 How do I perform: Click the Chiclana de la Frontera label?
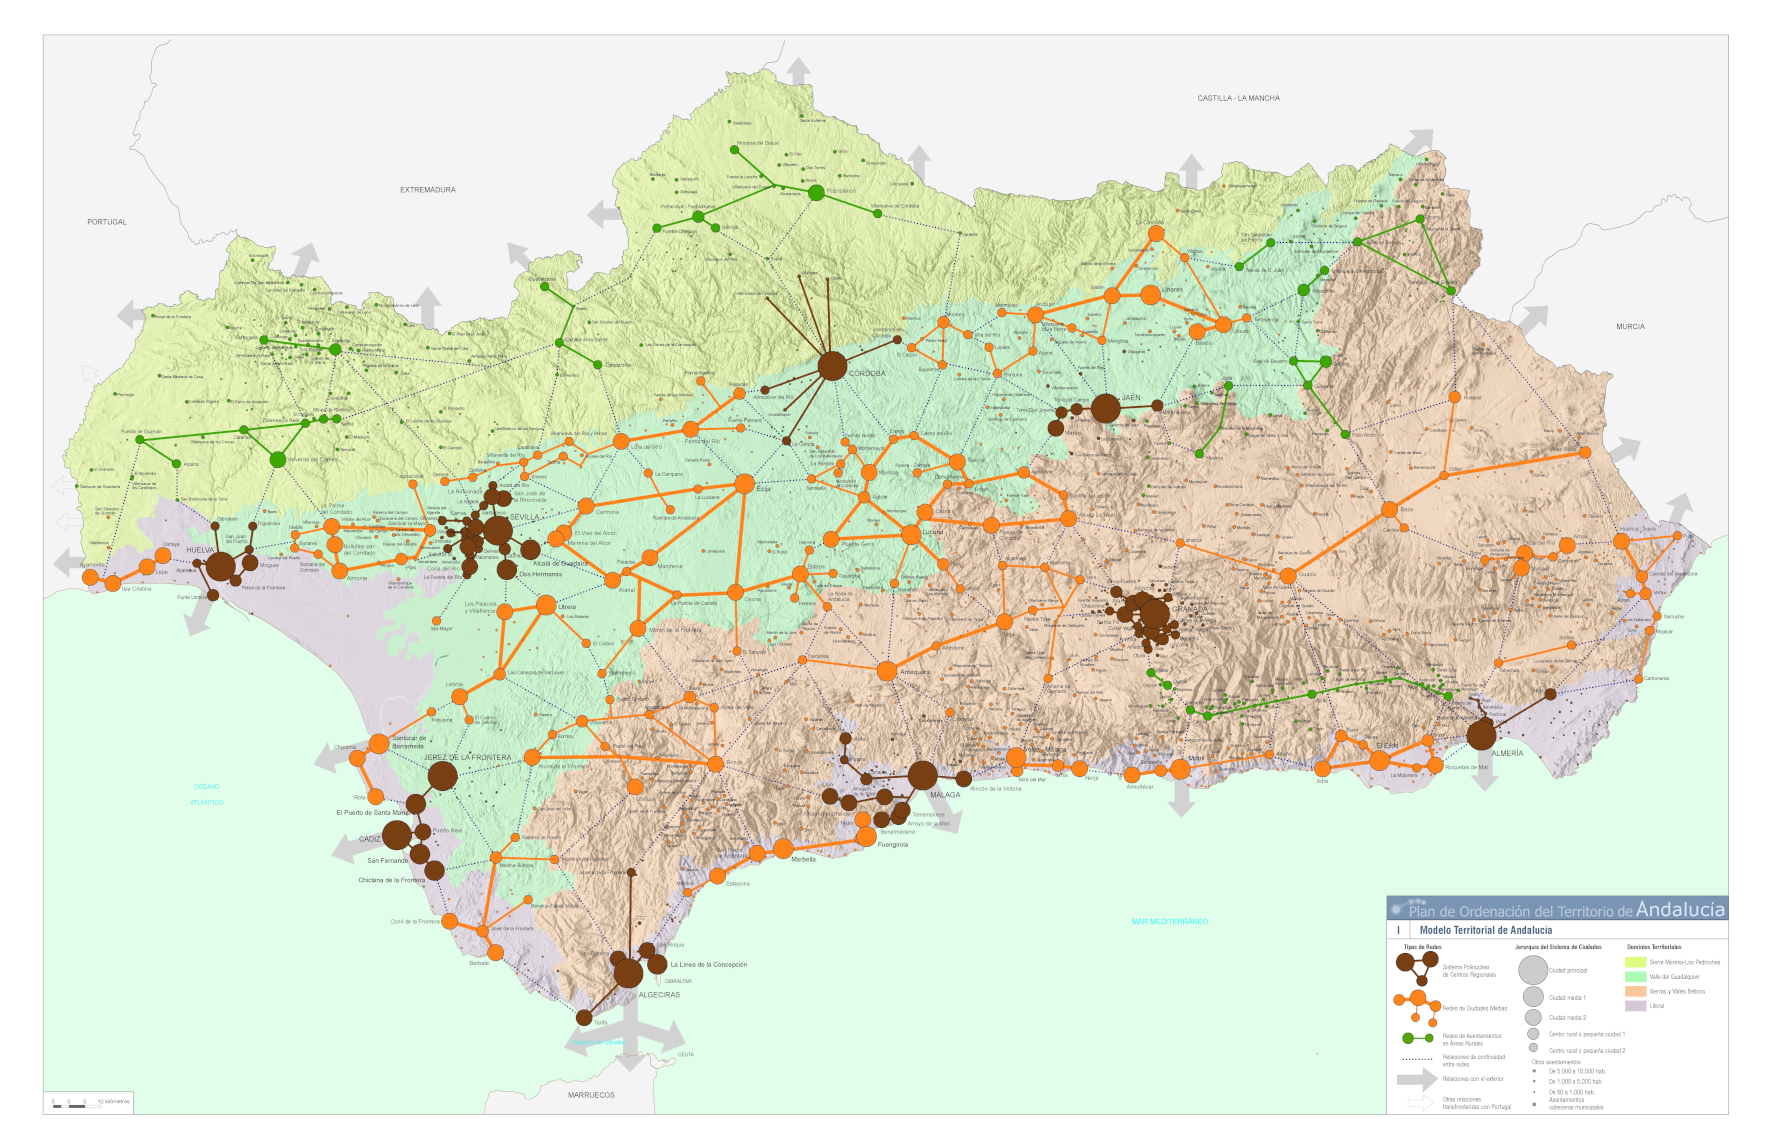(x=391, y=880)
